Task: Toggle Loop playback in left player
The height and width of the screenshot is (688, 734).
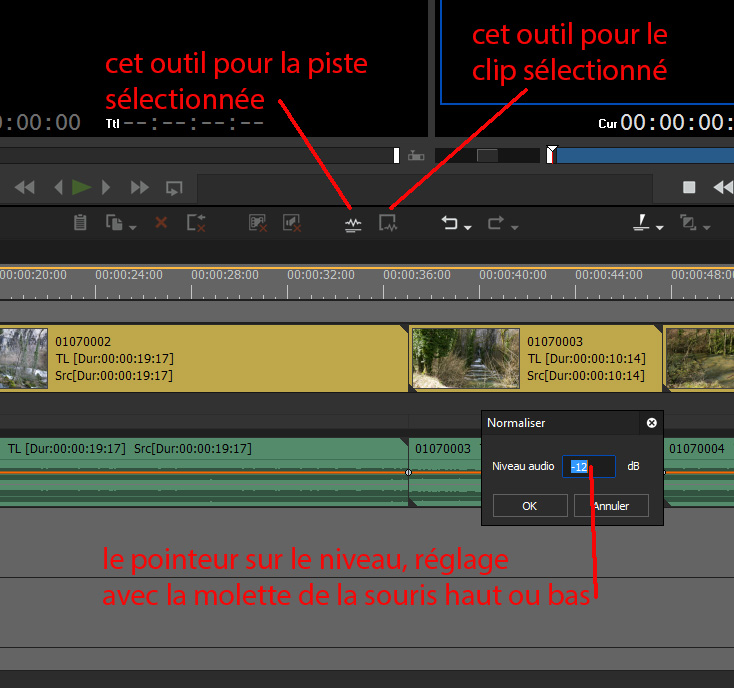Action: (174, 188)
